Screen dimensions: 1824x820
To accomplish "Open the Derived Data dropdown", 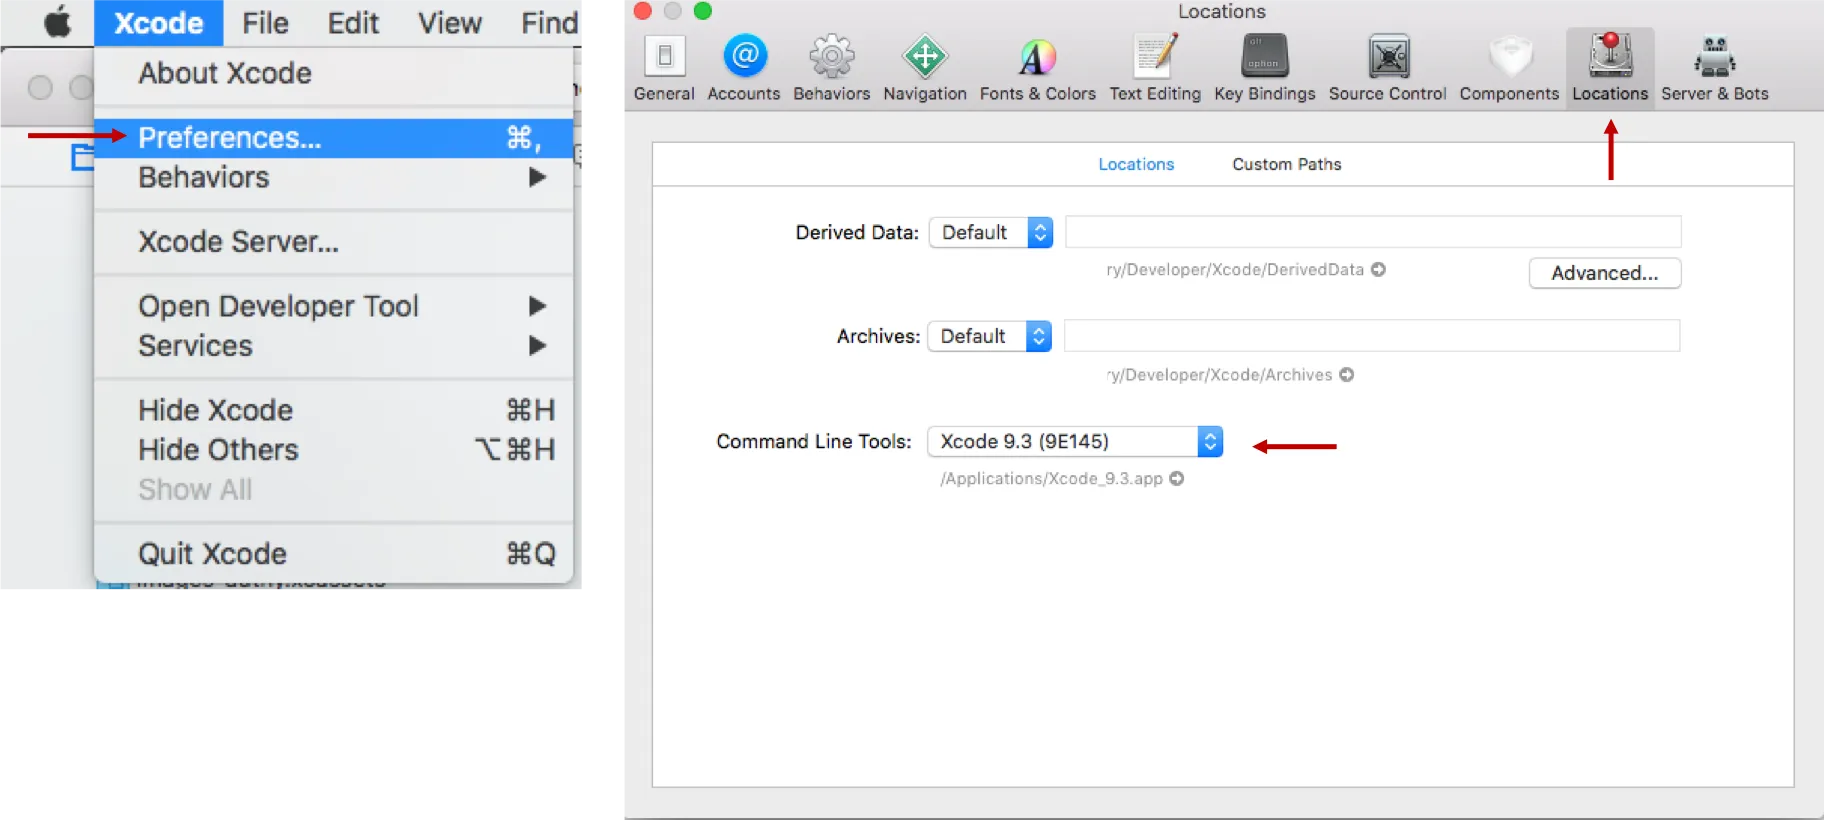I will [991, 233].
